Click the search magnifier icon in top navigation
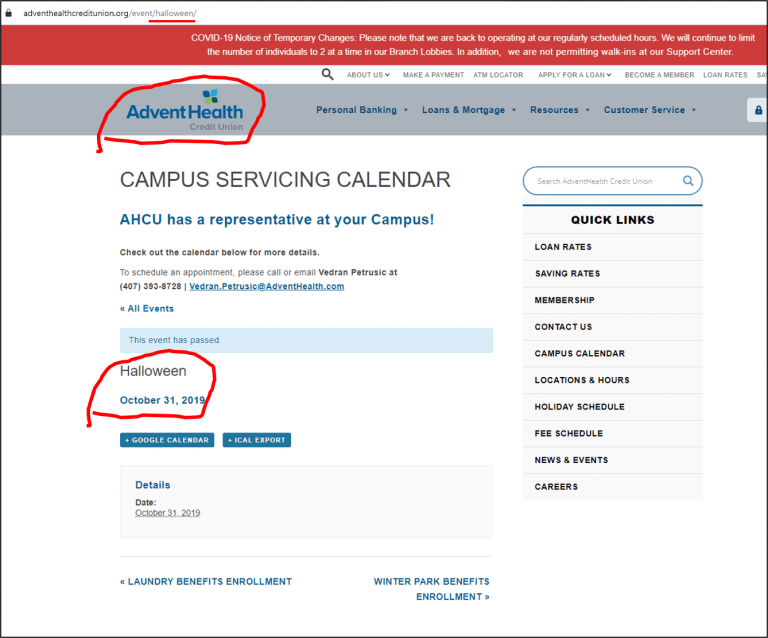 pyautogui.click(x=327, y=74)
